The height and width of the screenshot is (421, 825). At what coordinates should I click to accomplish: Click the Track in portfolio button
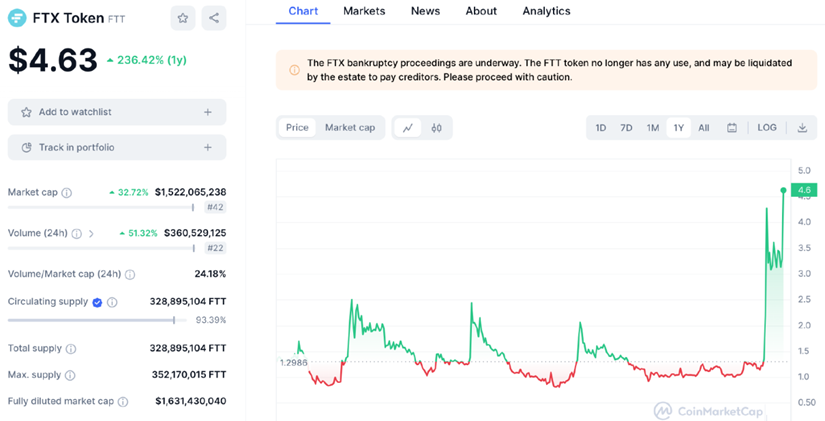pyautogui.click(x=117, y=147)
